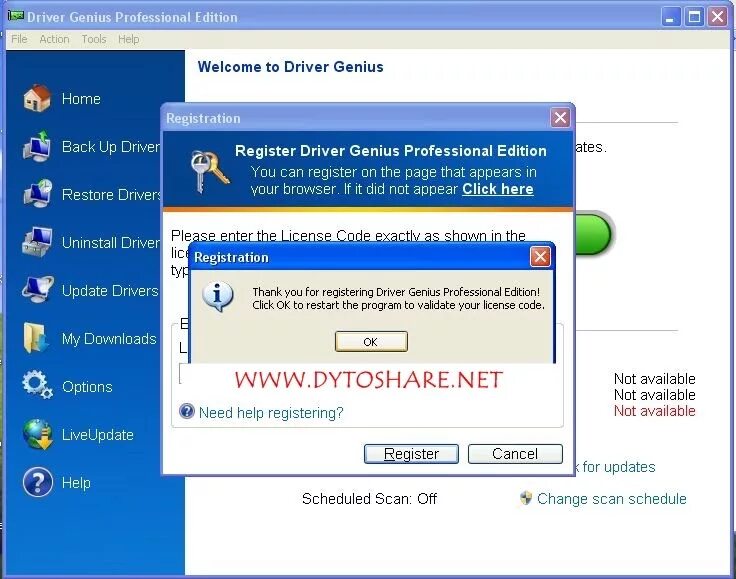Viewport: 736px width, 579px height.
Task: Click the Options gears icon
Action: coord(37,385)
